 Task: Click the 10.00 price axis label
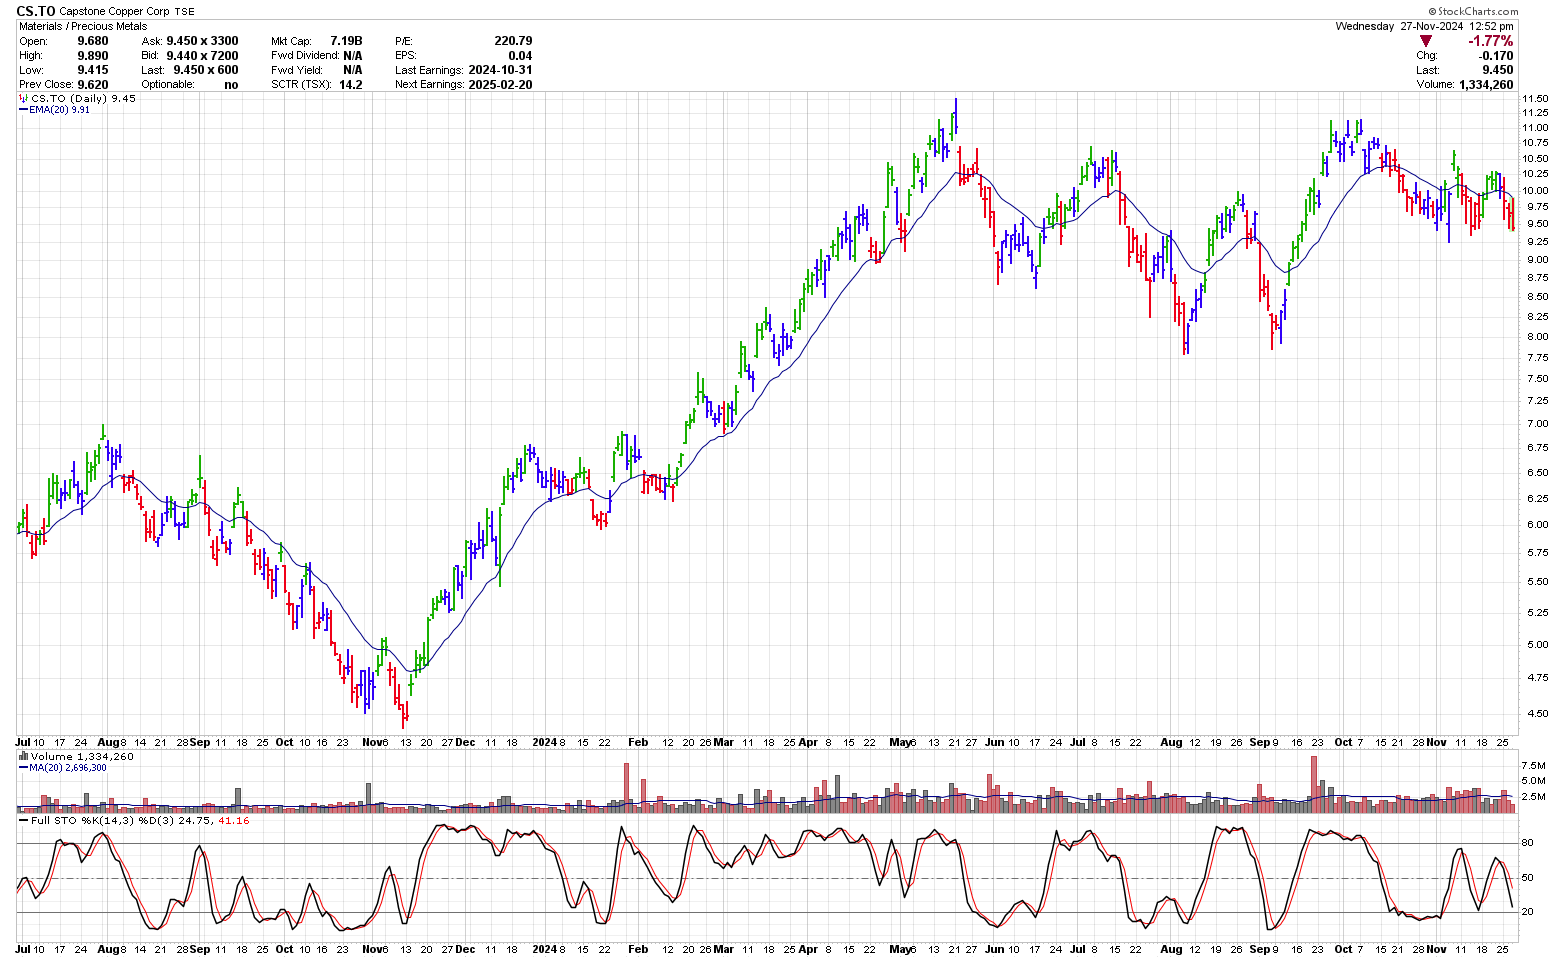point(1535,191)
